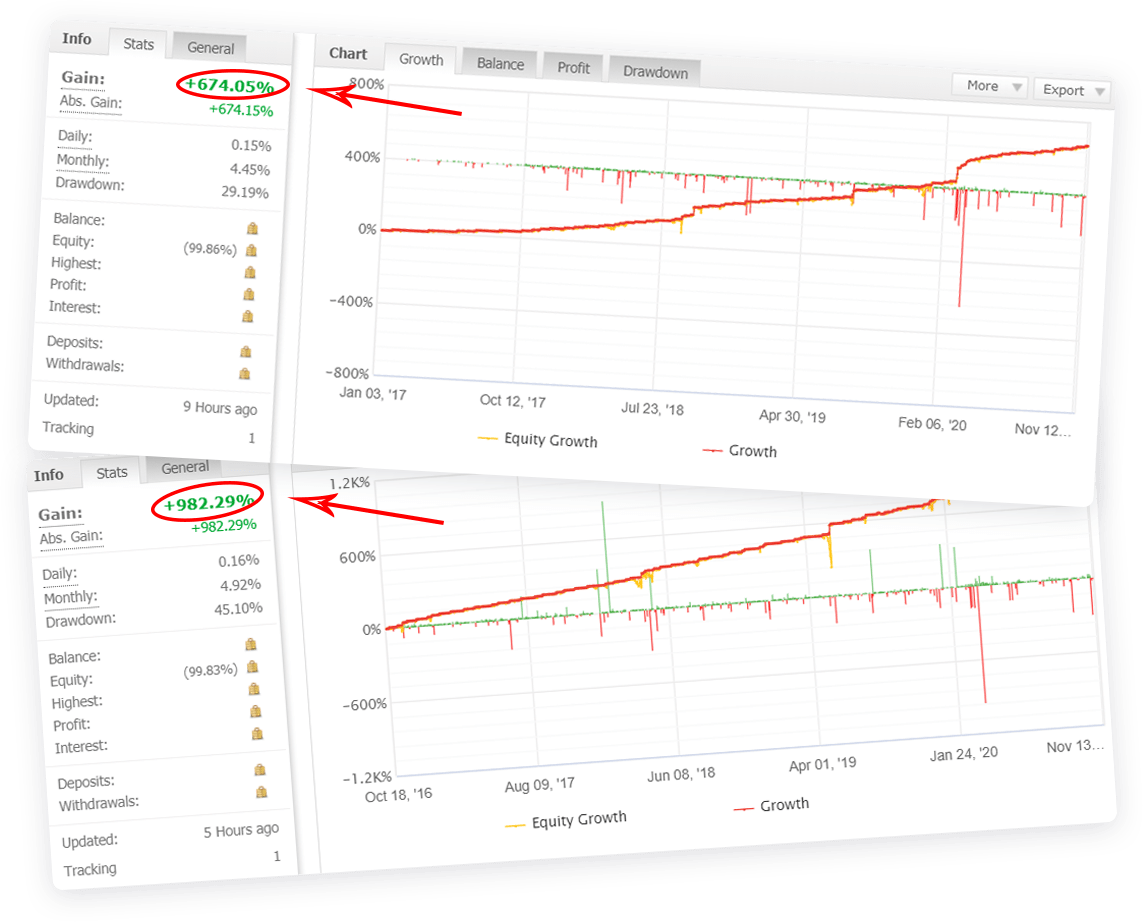Screen dimensions: 1143x922
Task: Click the lock icon beside Balance in the upper stats panel
Action: point(250,228)
